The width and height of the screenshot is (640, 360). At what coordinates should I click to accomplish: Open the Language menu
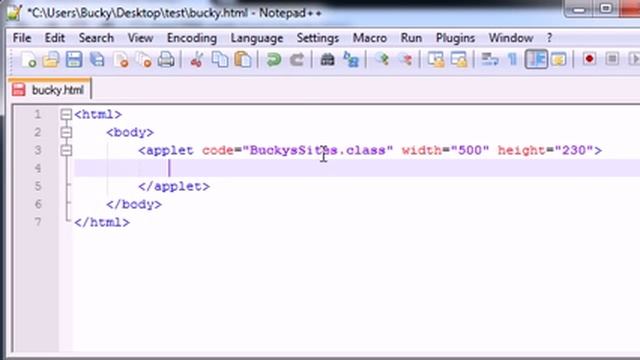click(257, 38)
